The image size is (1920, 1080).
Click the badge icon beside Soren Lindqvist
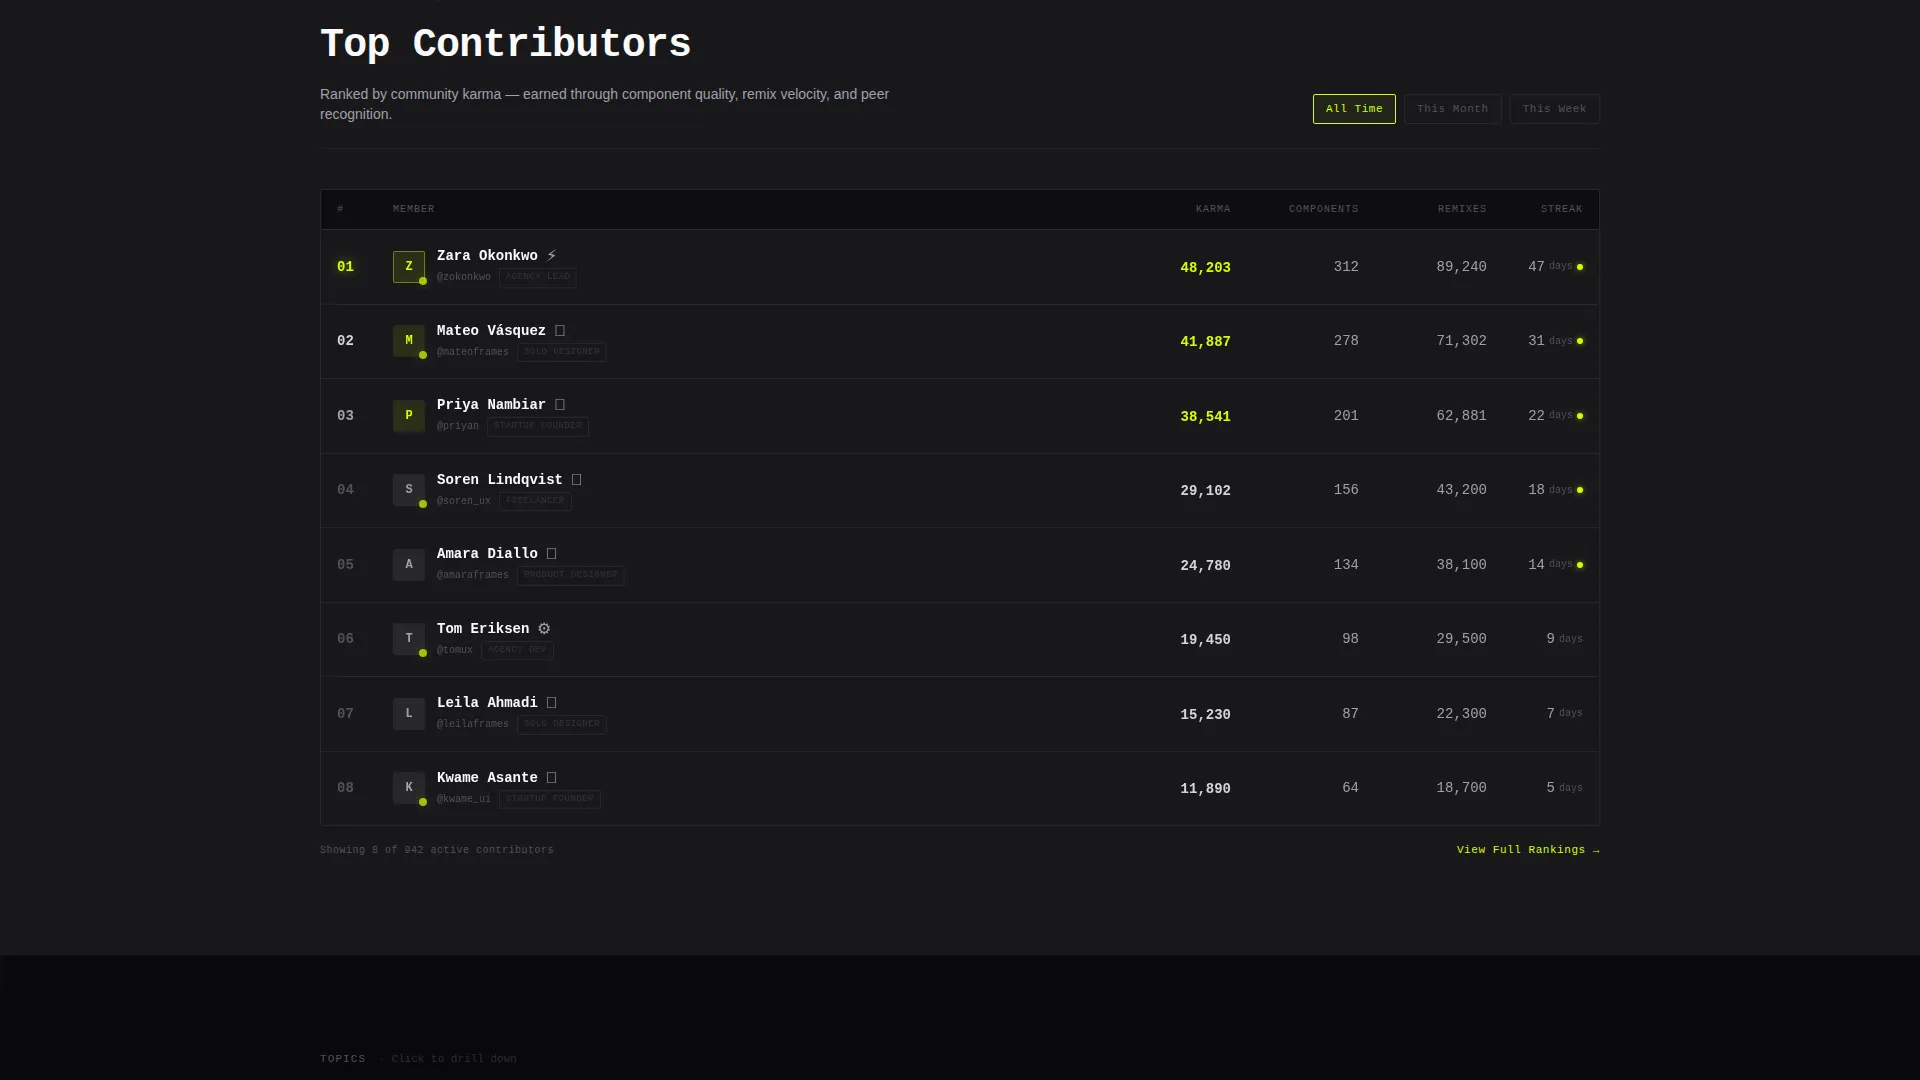click(577, 480)
